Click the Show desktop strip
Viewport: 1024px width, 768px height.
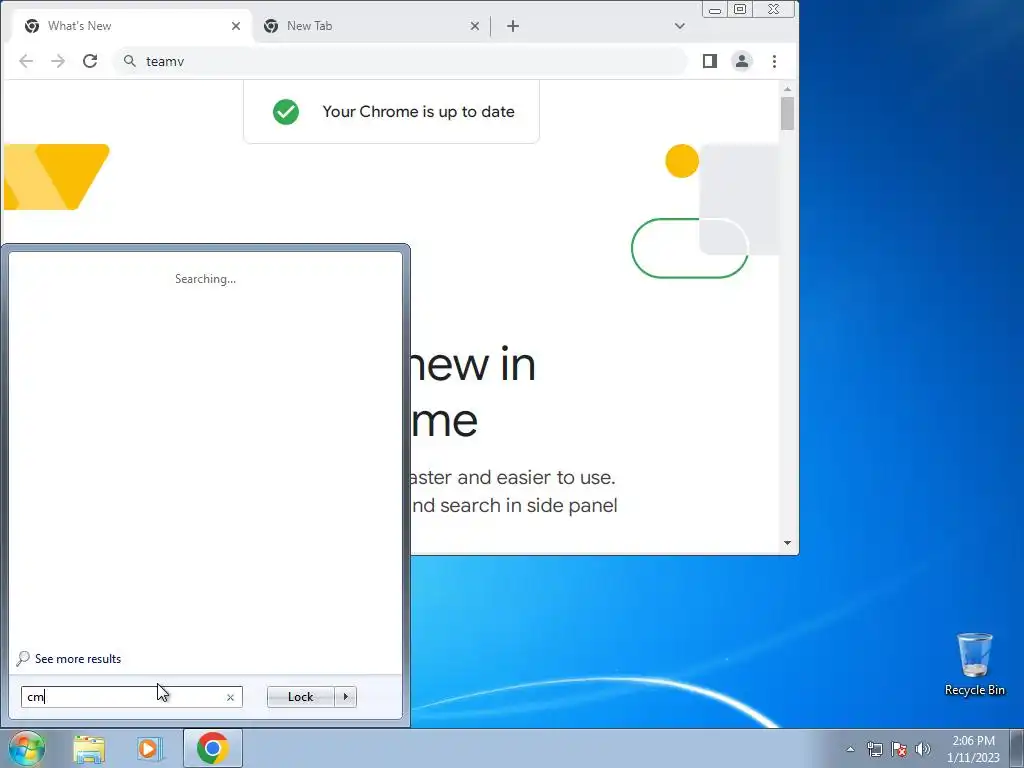(x=1017, y=749)
